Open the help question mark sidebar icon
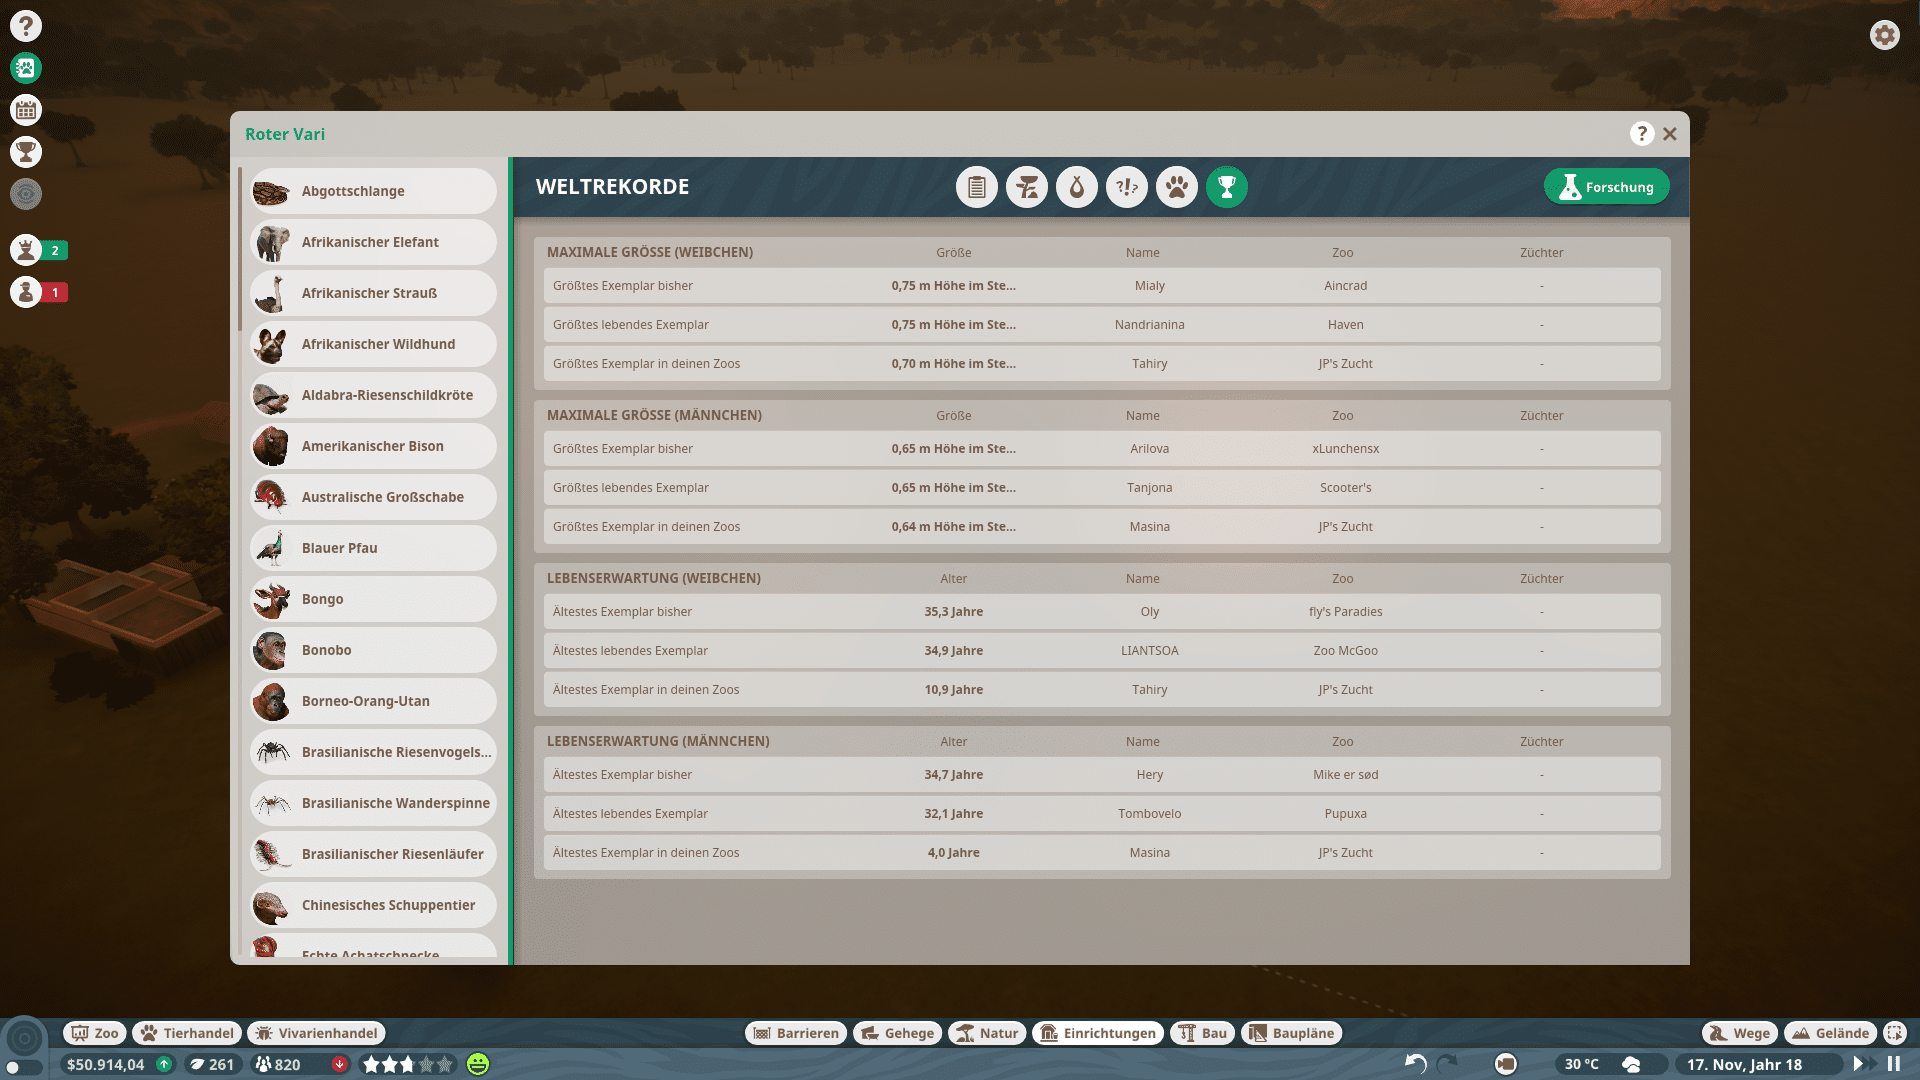The image size is (1920, 1080). (26, 26)
